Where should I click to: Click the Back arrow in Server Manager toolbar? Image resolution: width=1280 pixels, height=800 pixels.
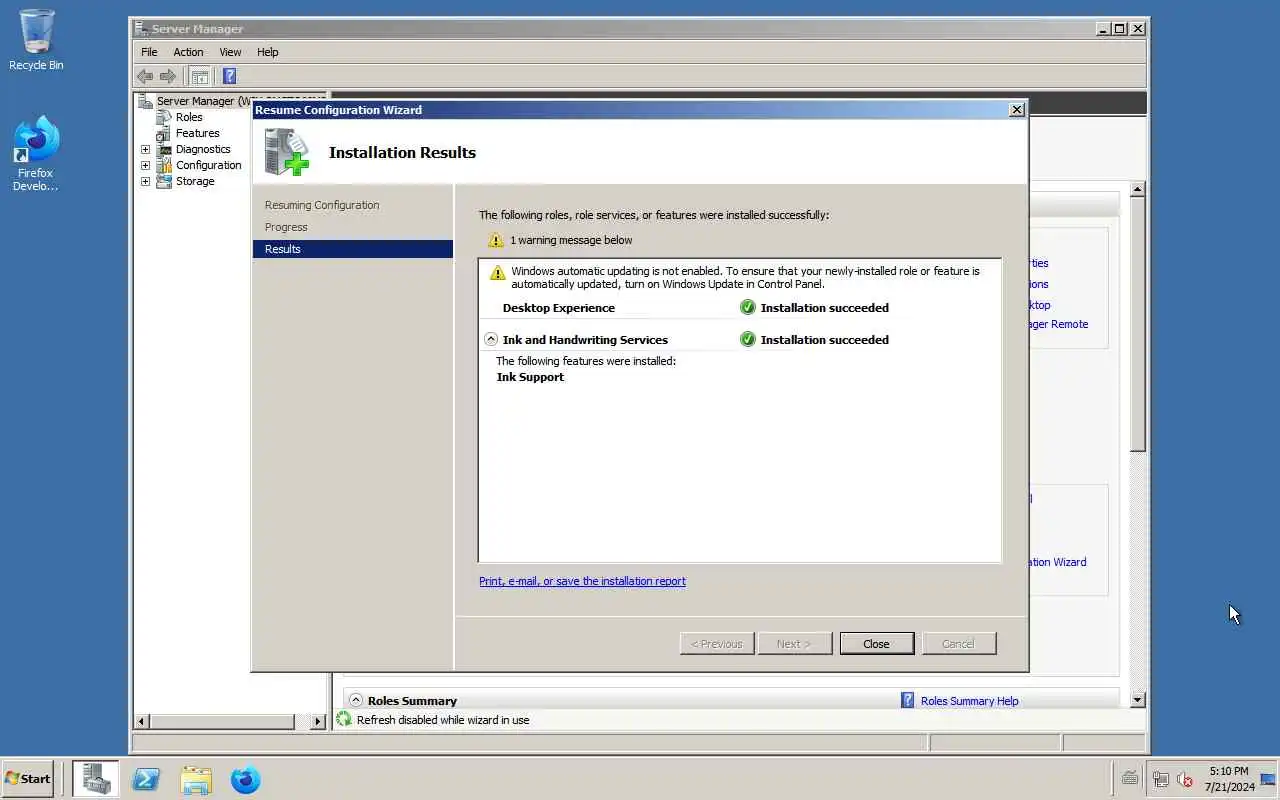coord(145,76)
